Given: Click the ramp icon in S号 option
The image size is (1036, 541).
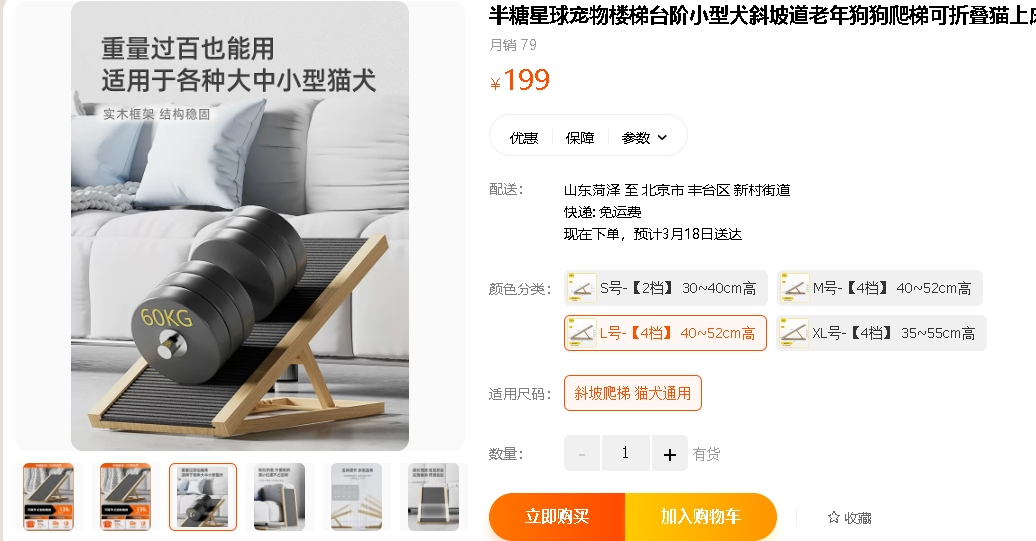Looking at the screenshot, I should [582, 288].
